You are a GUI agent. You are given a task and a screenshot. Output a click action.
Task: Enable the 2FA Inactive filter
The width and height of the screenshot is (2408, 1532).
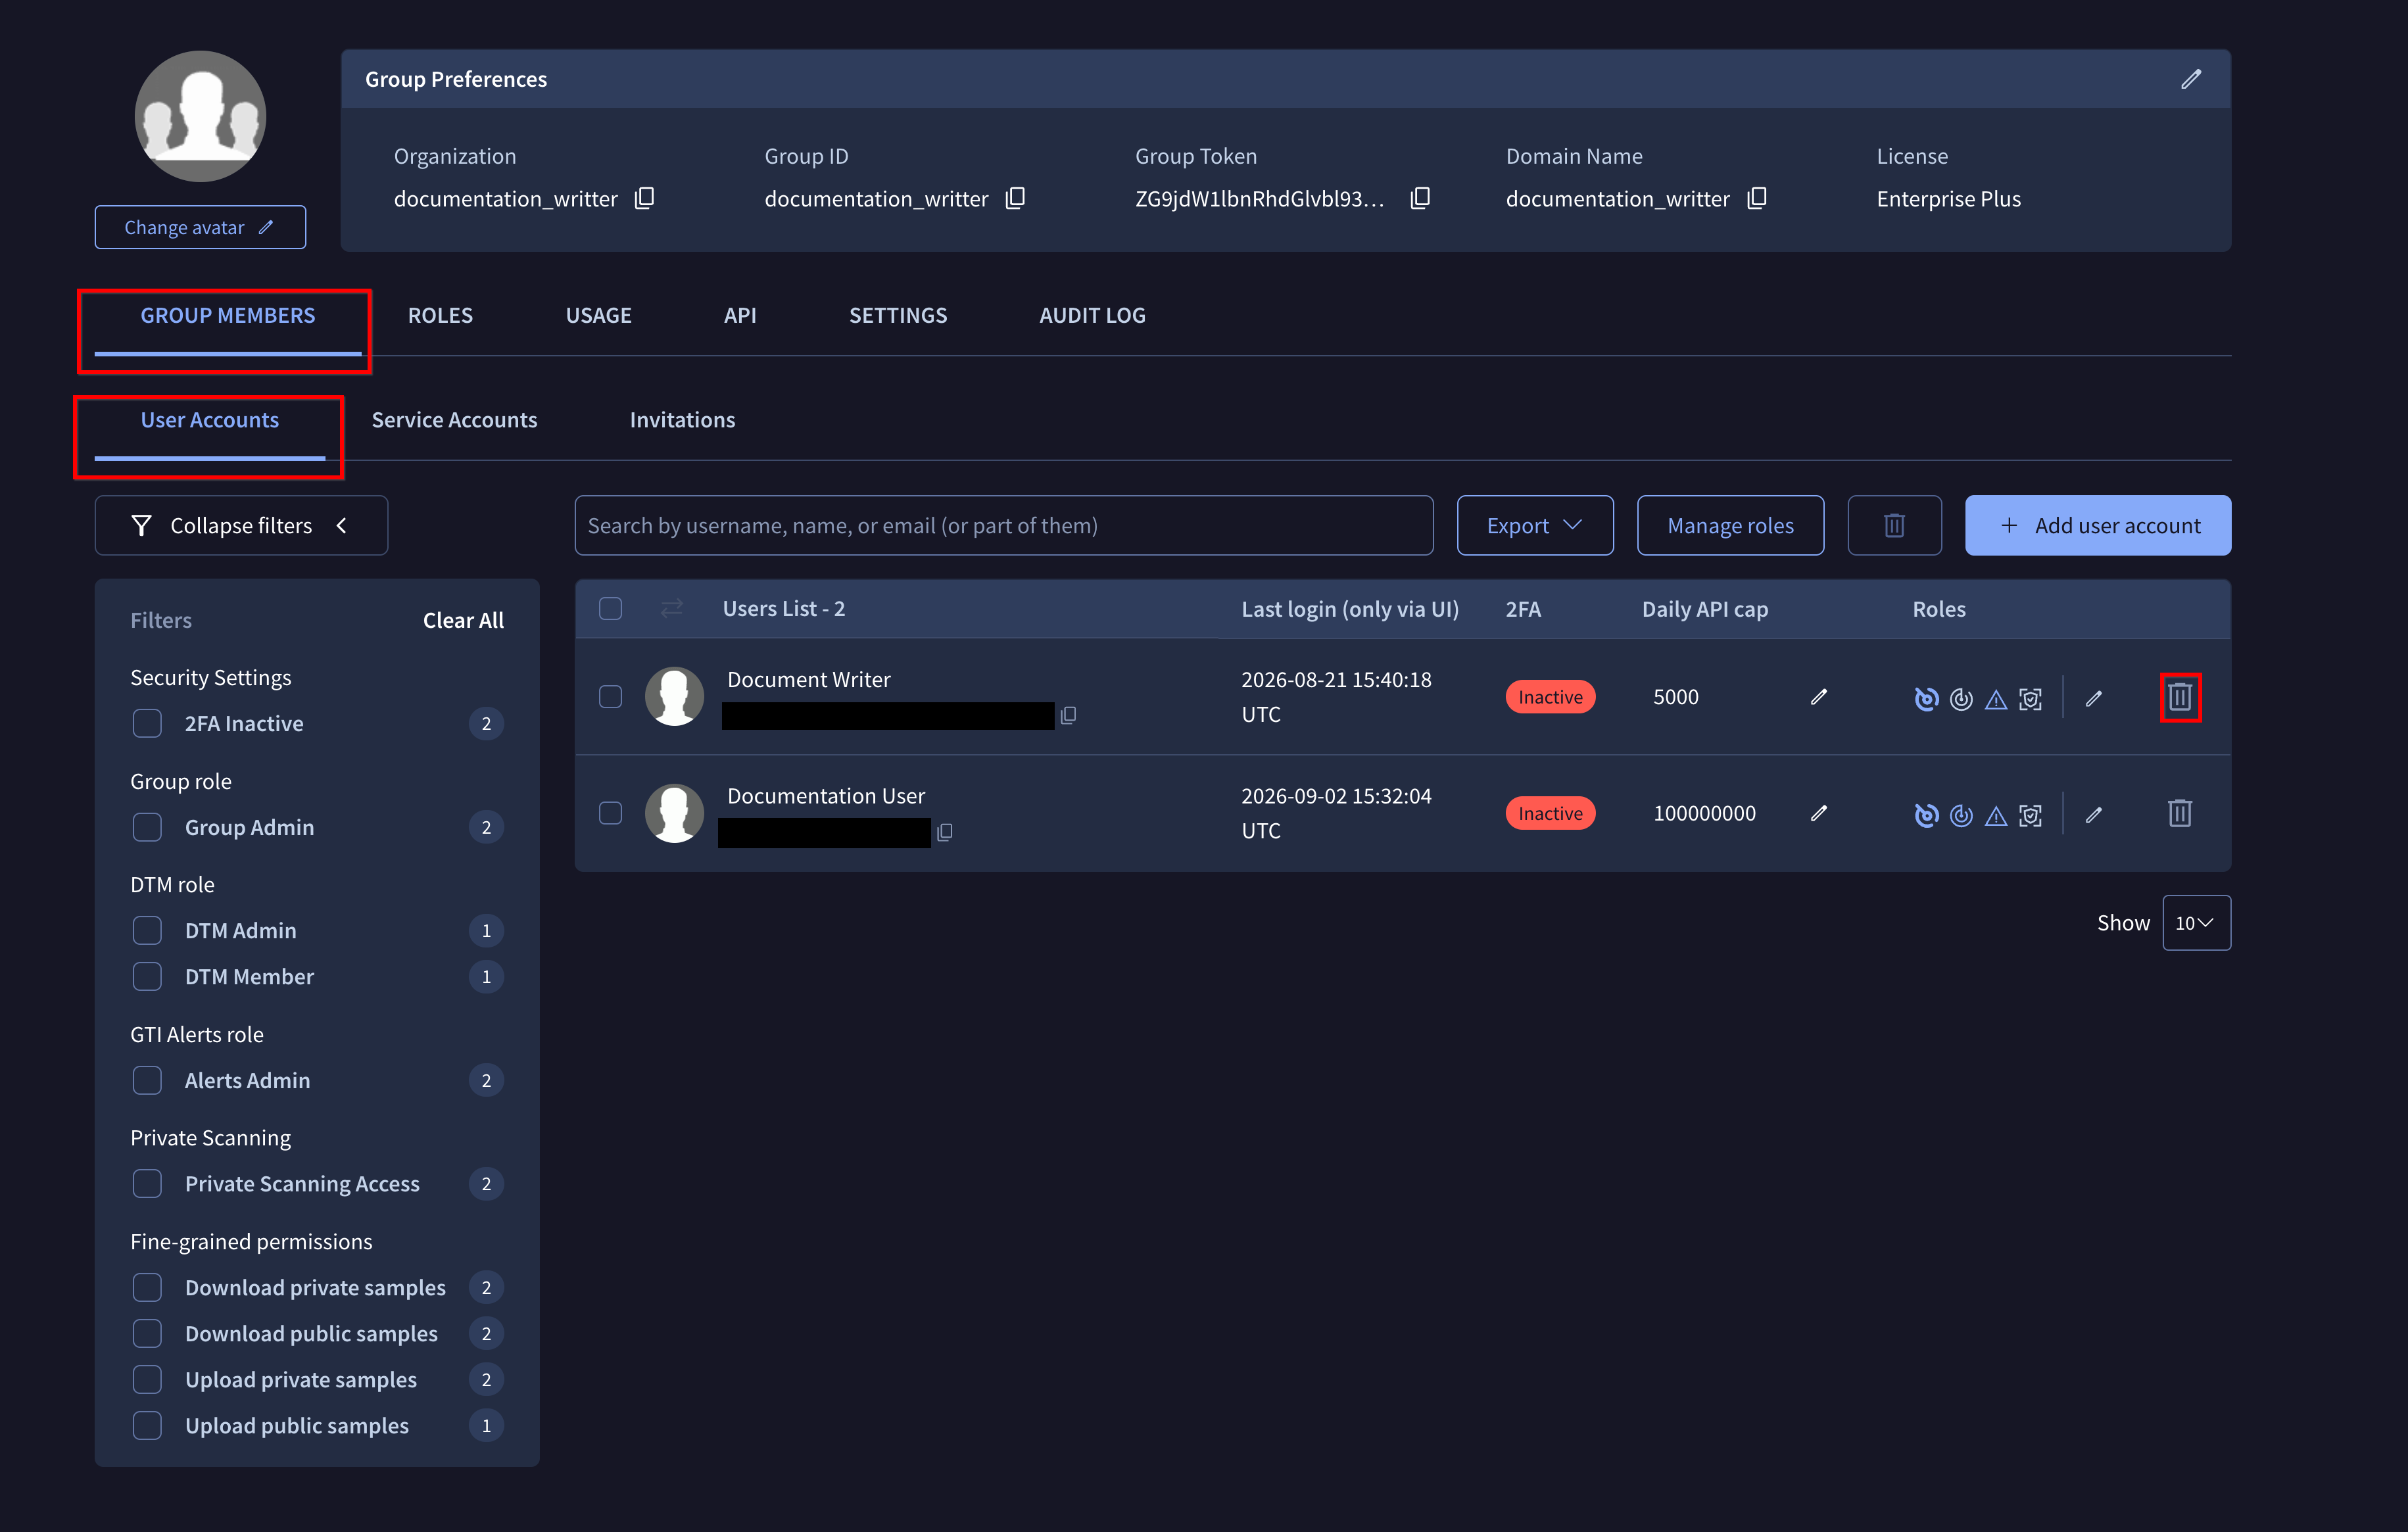147,723
